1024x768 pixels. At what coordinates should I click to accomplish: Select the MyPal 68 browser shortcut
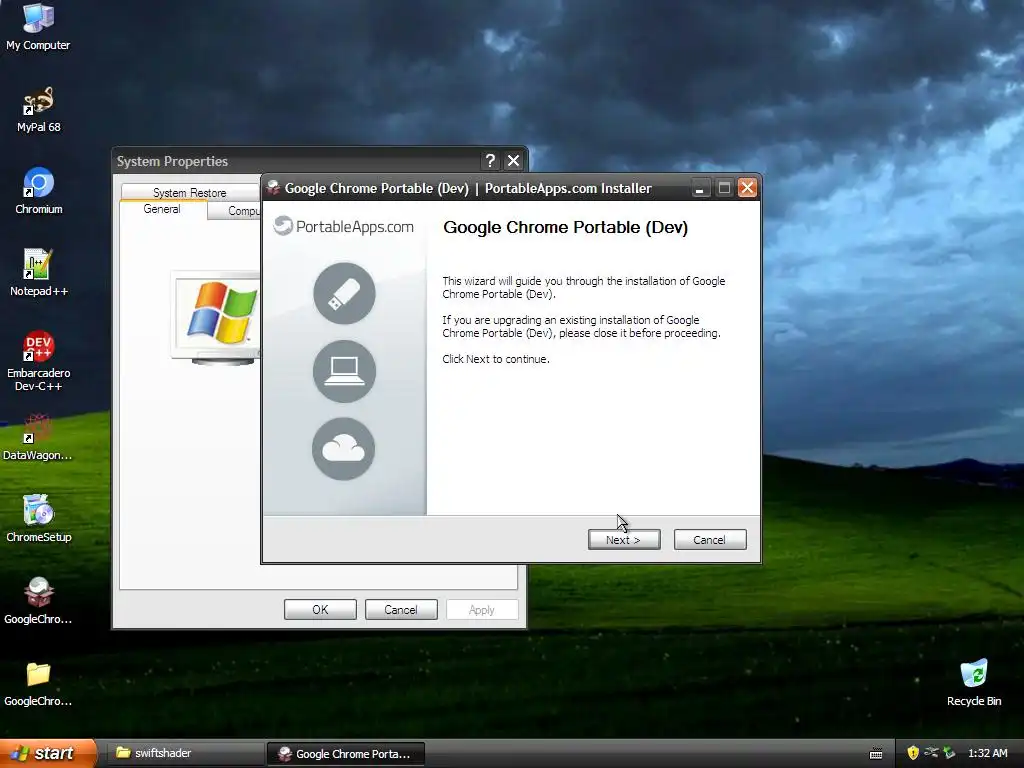point(38,110)
